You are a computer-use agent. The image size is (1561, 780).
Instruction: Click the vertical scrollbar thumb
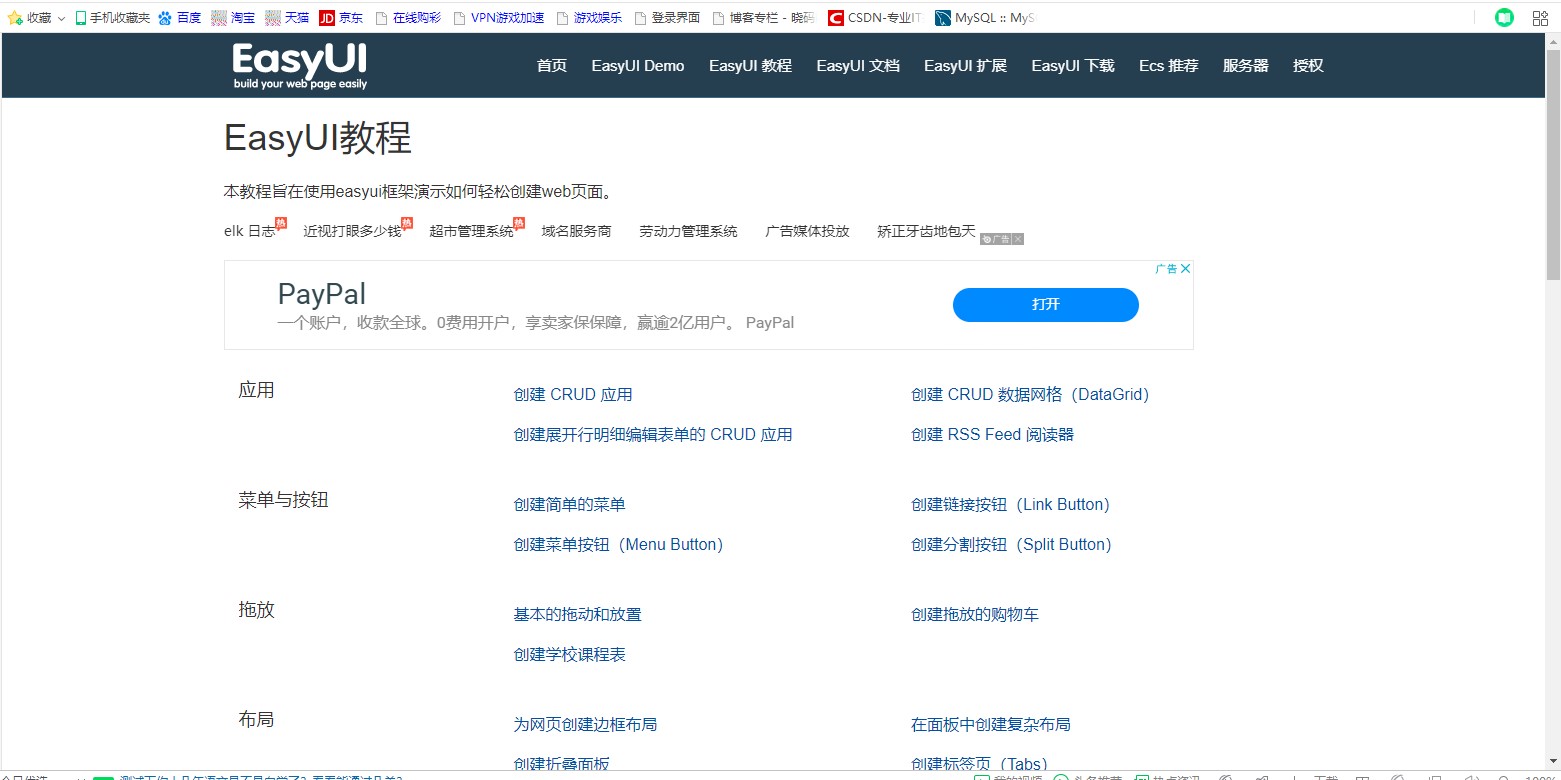1553,165
